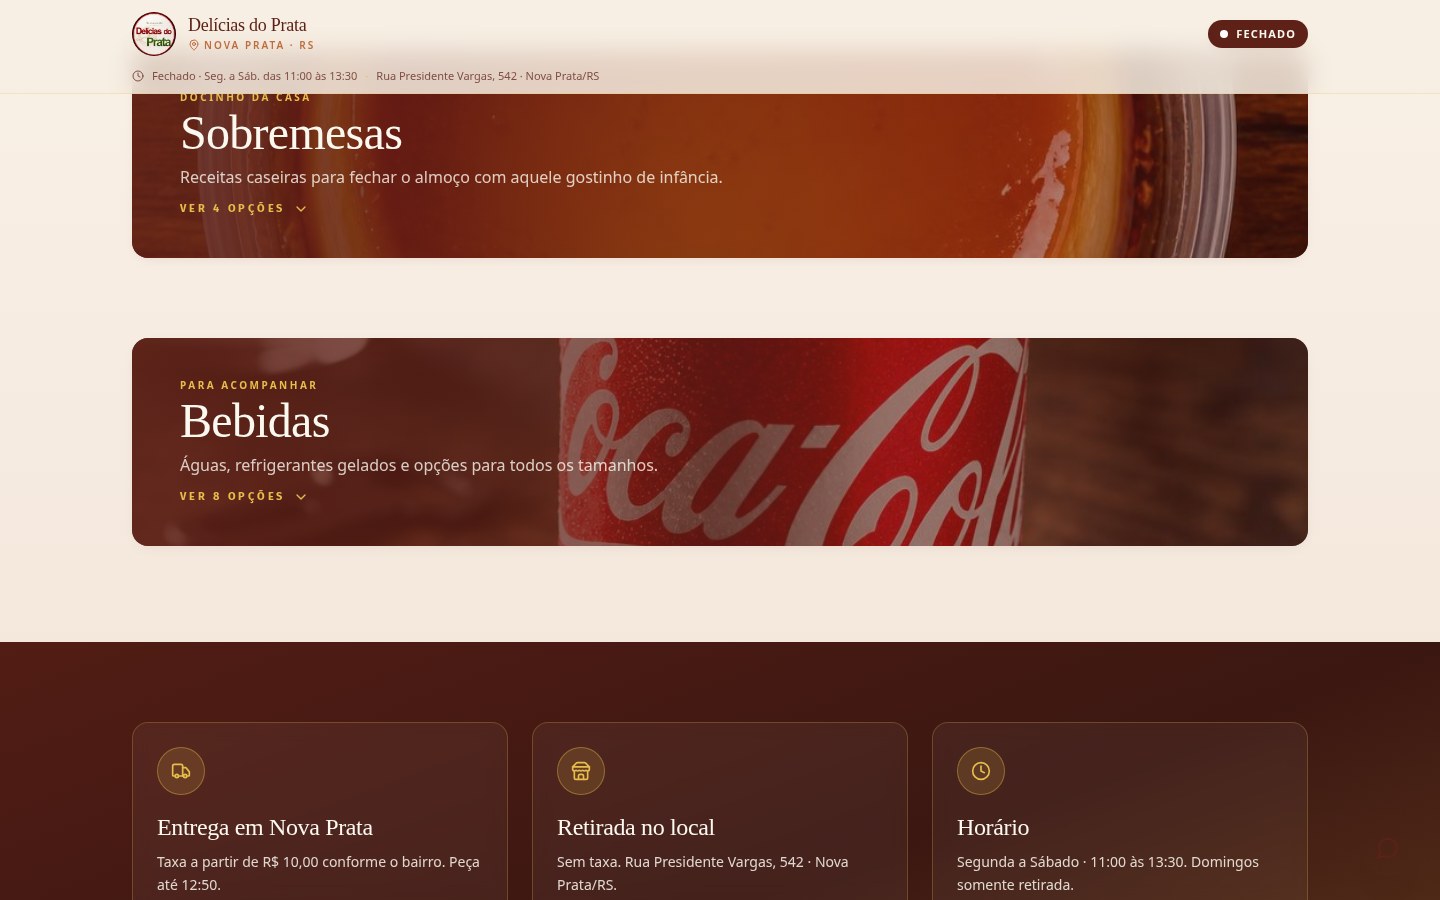
Task: Click the Retirada no local heading
Action: tap(636, 827)
